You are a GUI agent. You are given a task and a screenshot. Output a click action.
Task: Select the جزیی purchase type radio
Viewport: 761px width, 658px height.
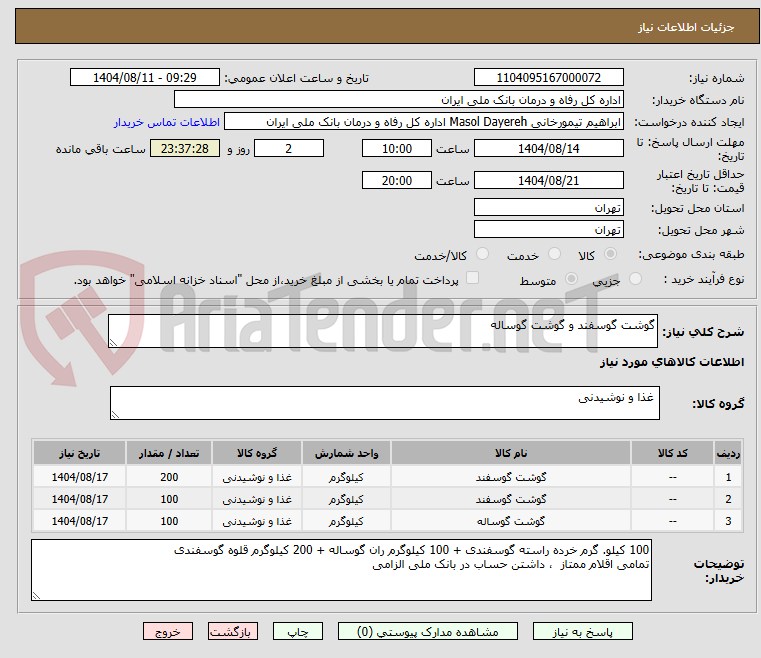click(x=635, y=279)
